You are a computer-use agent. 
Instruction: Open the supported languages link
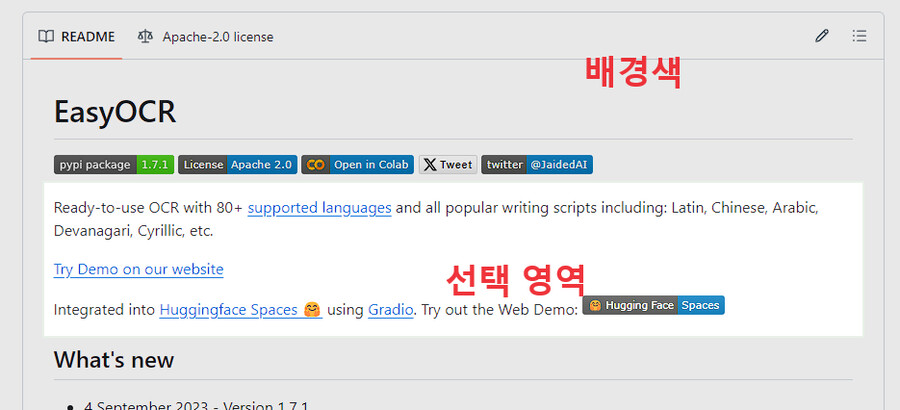(320, 207)
